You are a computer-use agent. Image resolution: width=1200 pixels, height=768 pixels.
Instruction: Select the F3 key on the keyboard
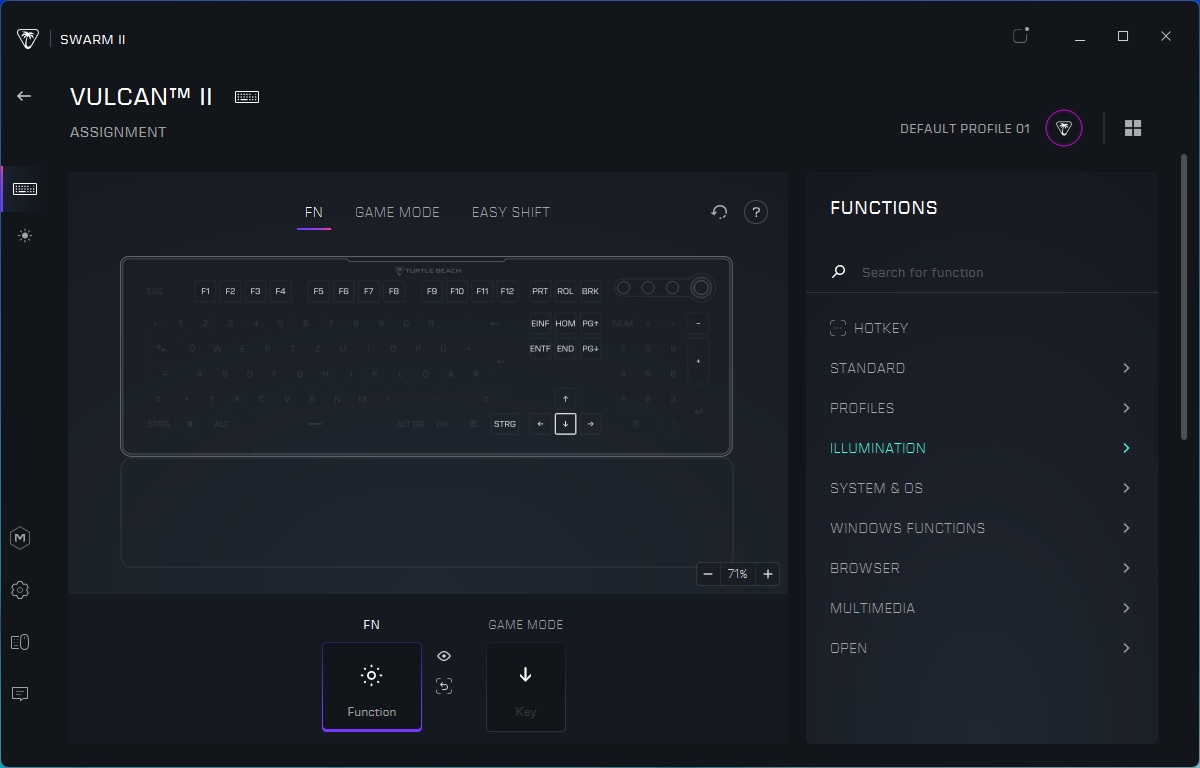255,291
